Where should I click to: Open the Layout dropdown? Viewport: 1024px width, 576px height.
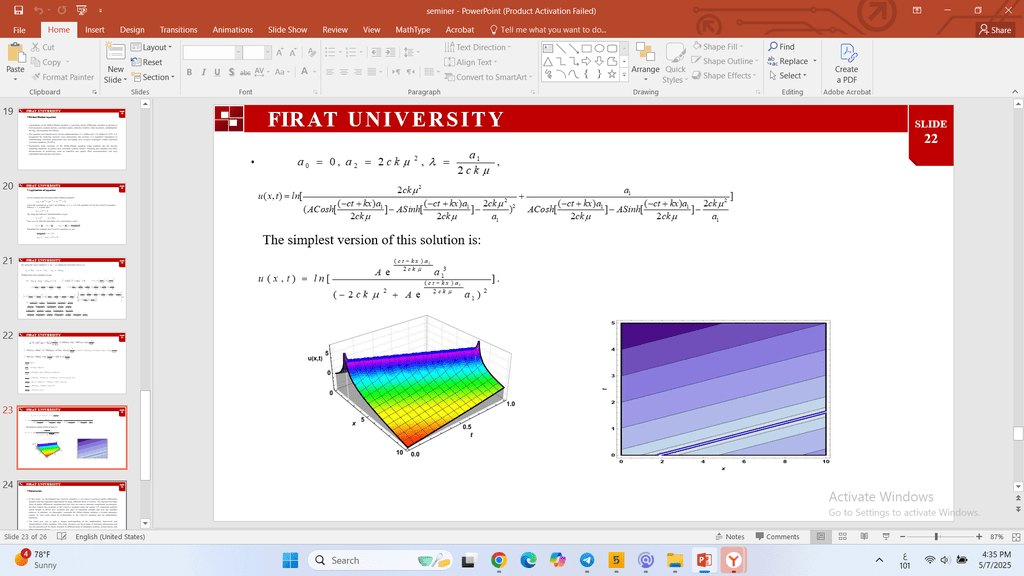[151, 47]
